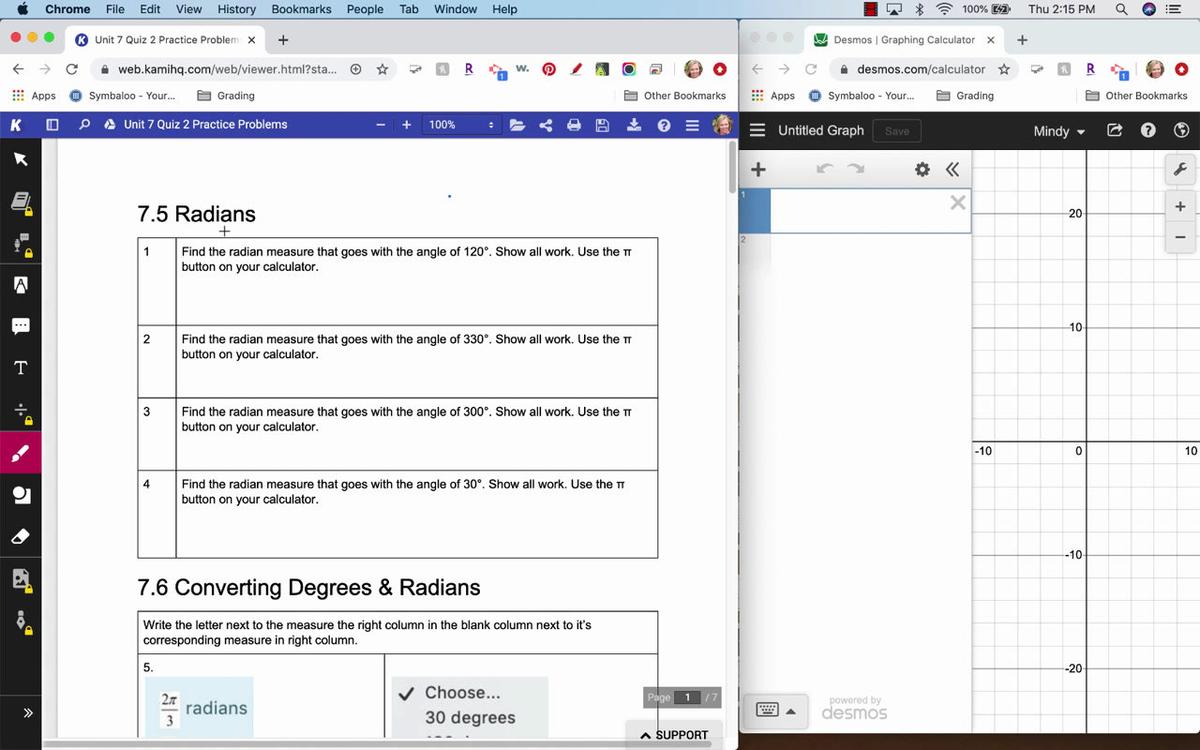Screen dimensions: 1200x750
Task: Select the Text box tool in Kami
Action: [x=20, y=368]
